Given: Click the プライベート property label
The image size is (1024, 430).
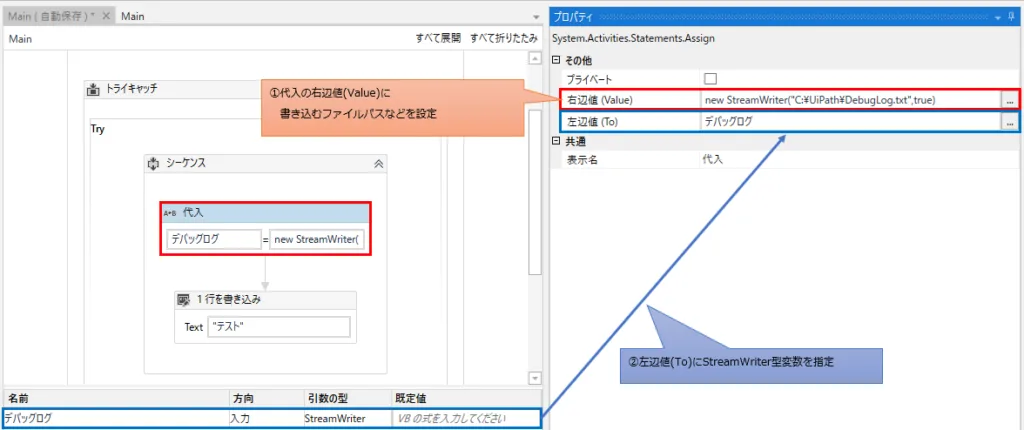Looking at the screenshot, I should tap(589, 79).
